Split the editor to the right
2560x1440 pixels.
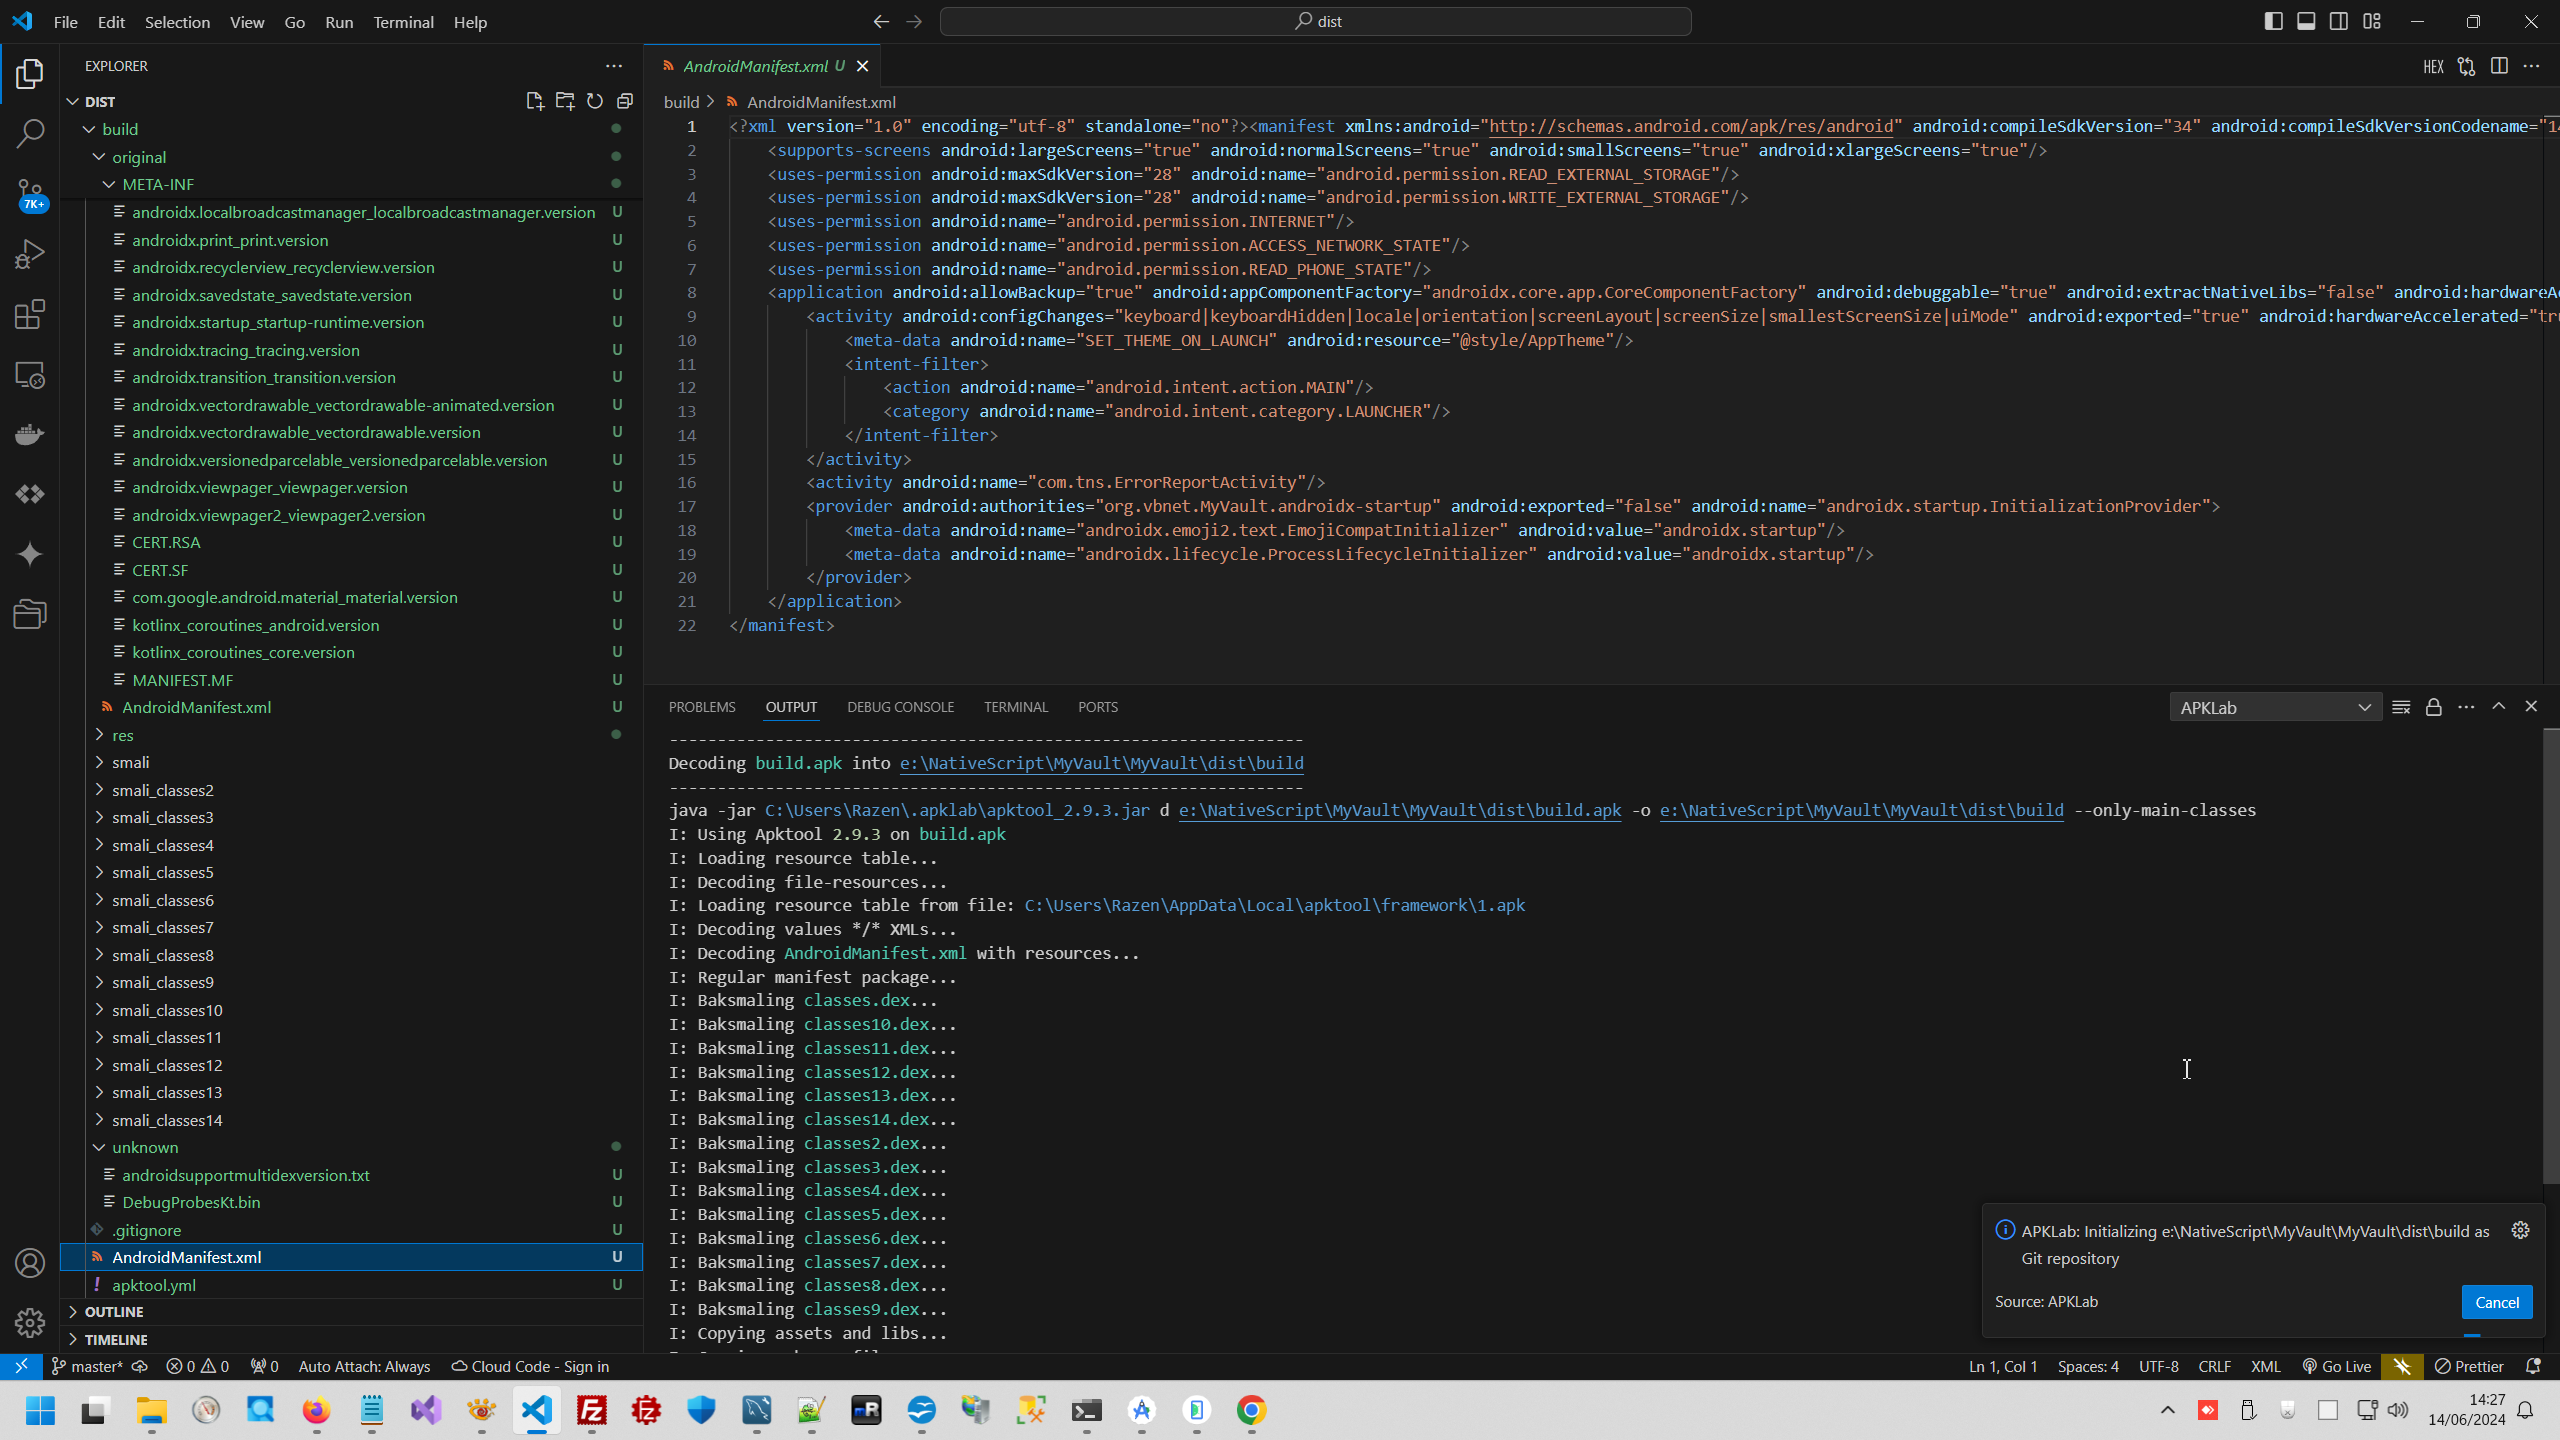pyautogui.click(x=2501, y=66)
